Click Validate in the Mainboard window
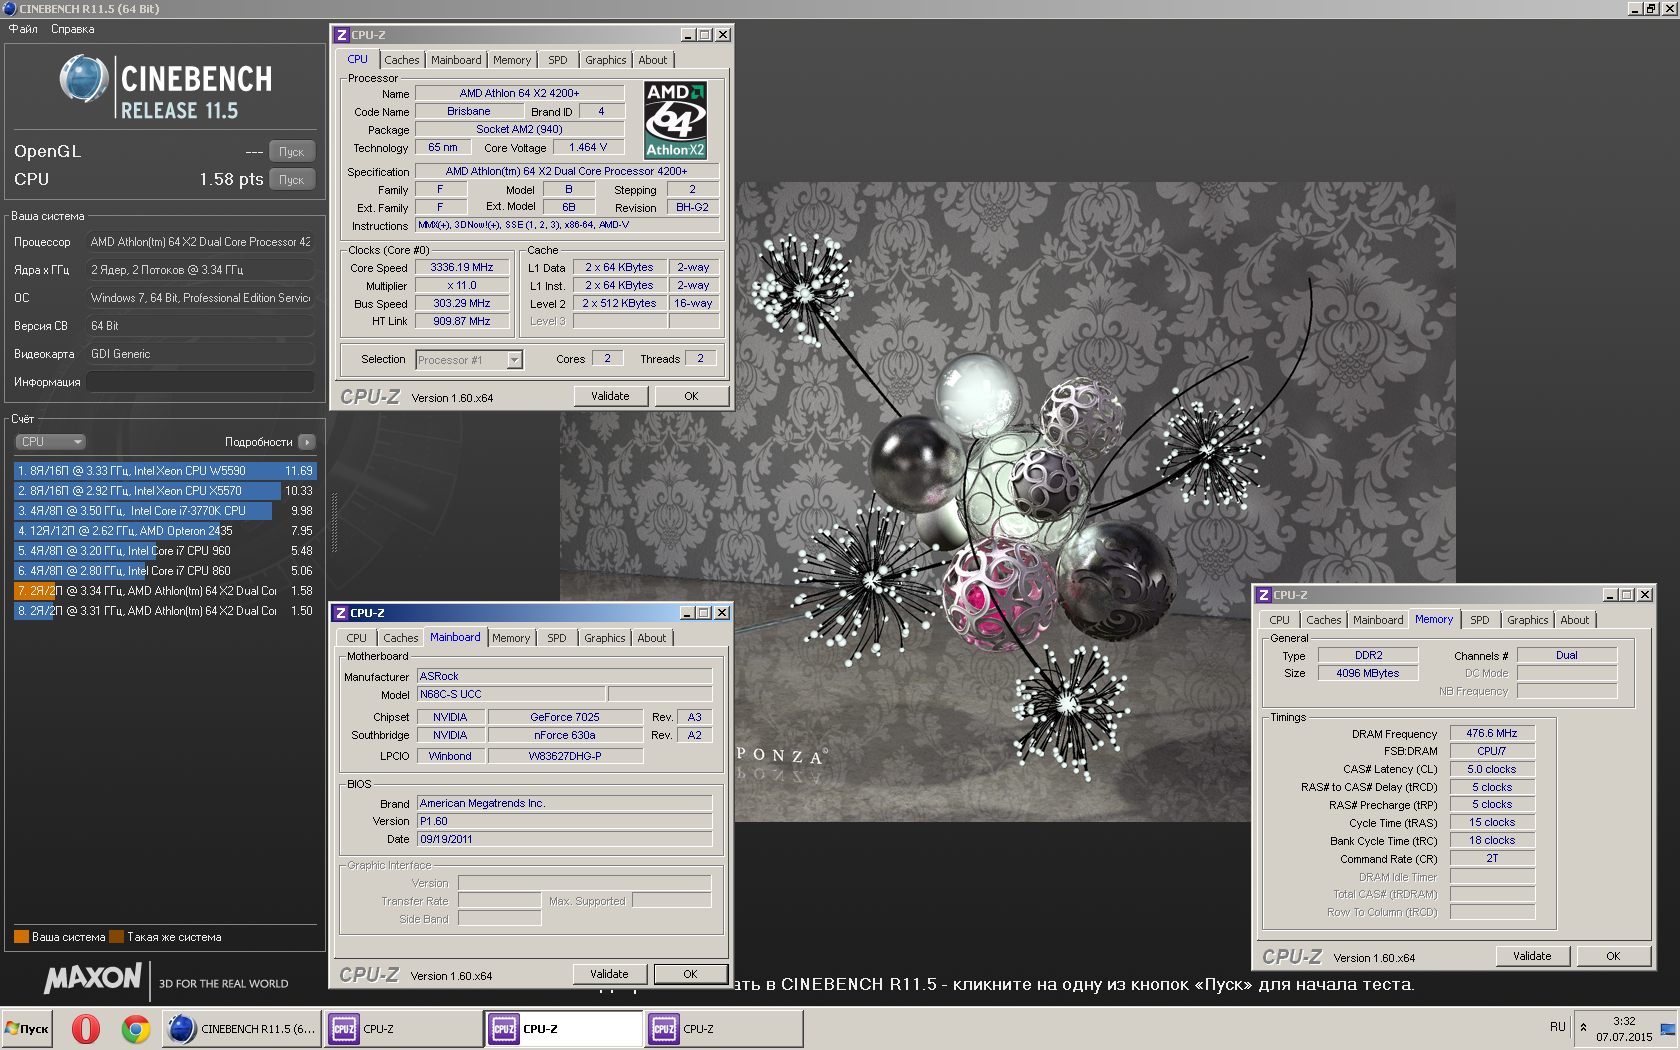The image size is (1680, 1050). coord(609,974)
